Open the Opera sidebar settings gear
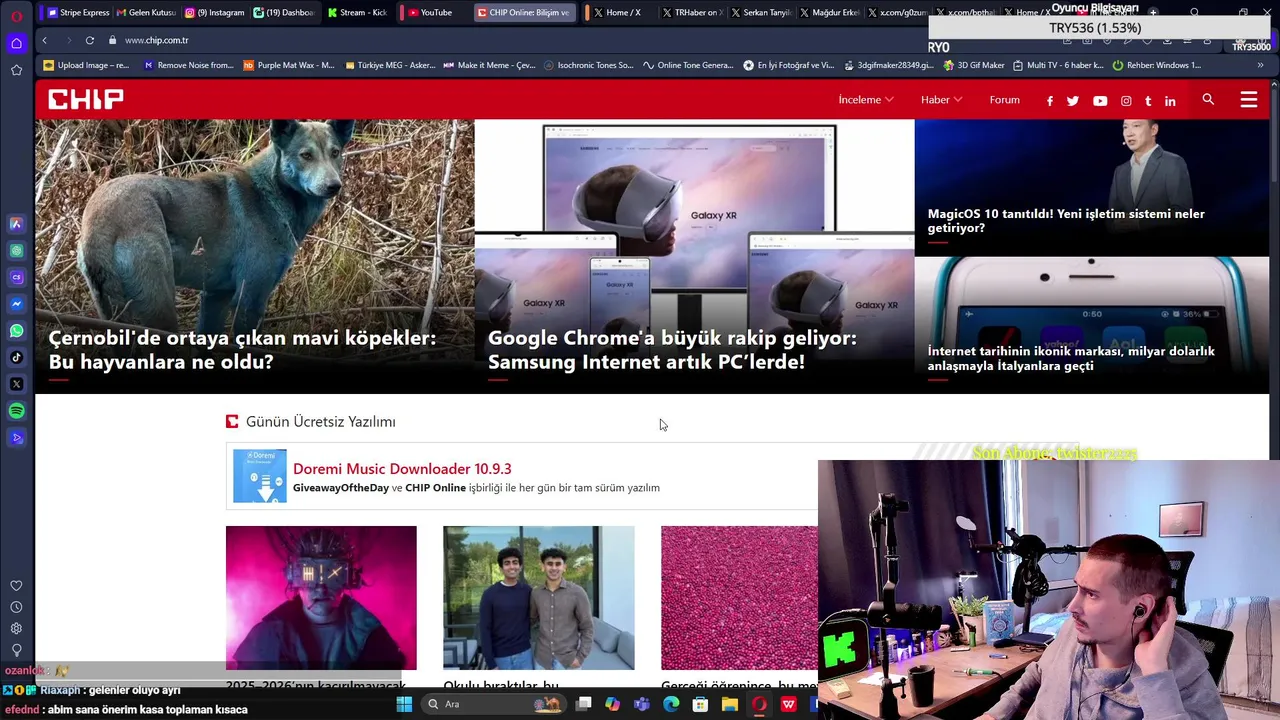The image size is (1280, 720). (x=16, y=628)
